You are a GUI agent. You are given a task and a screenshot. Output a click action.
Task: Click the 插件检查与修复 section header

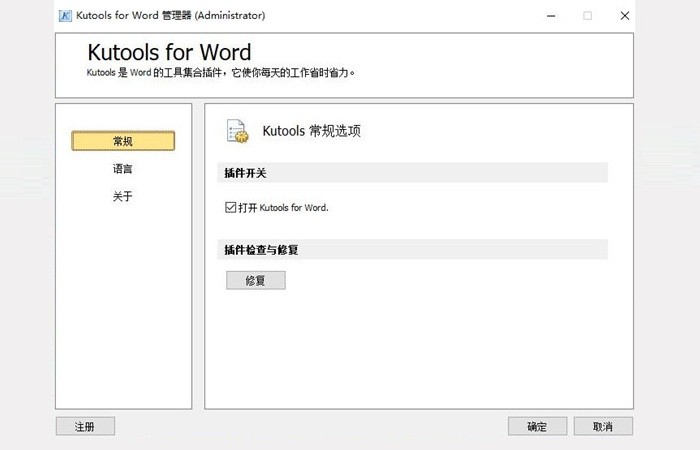point(261,250)
